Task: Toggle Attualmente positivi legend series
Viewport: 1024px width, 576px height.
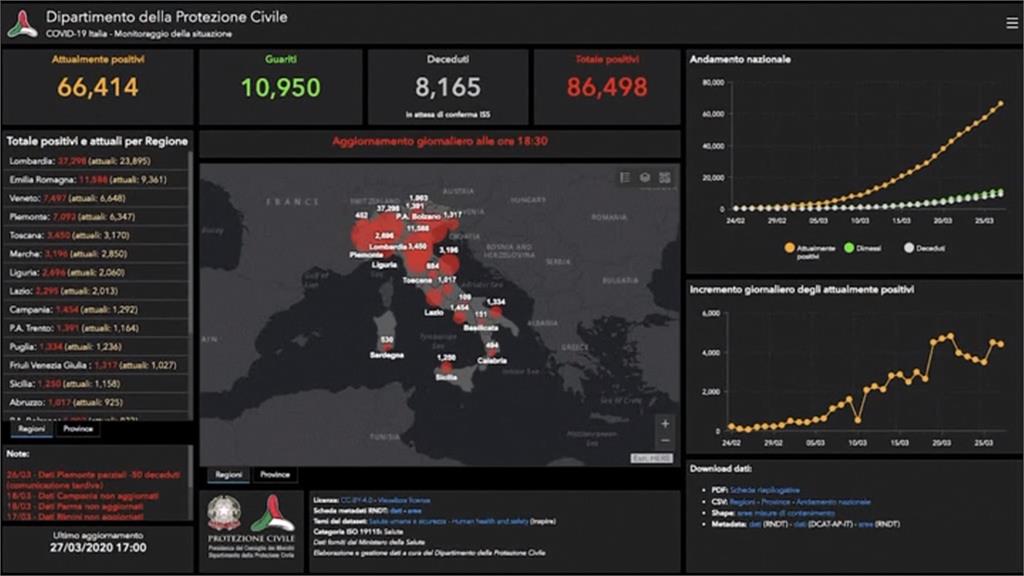Action: click(x=810, y=251)
